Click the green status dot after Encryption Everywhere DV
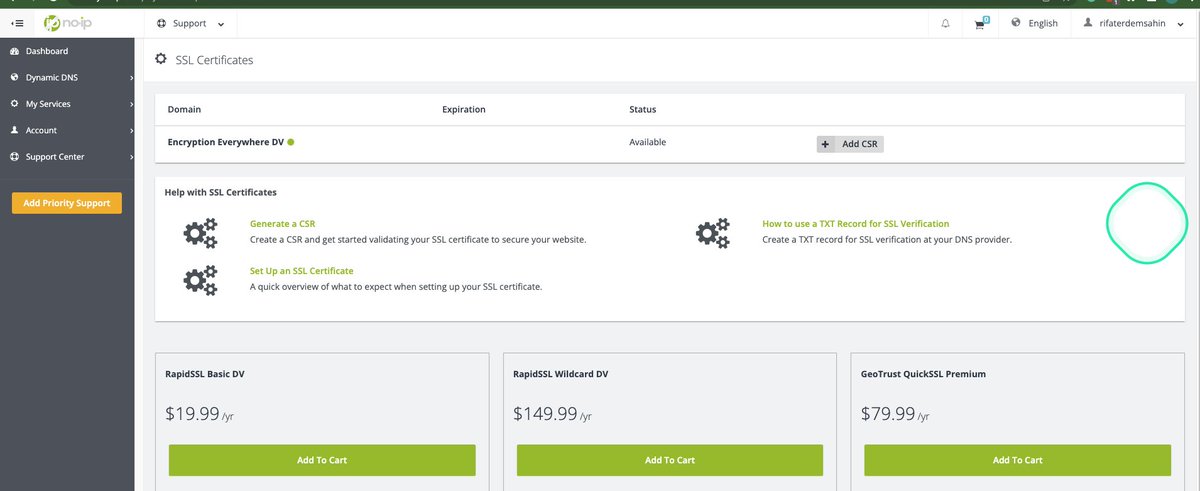The height and width of the screenshot is (491, 1200). tap(290, 142)
